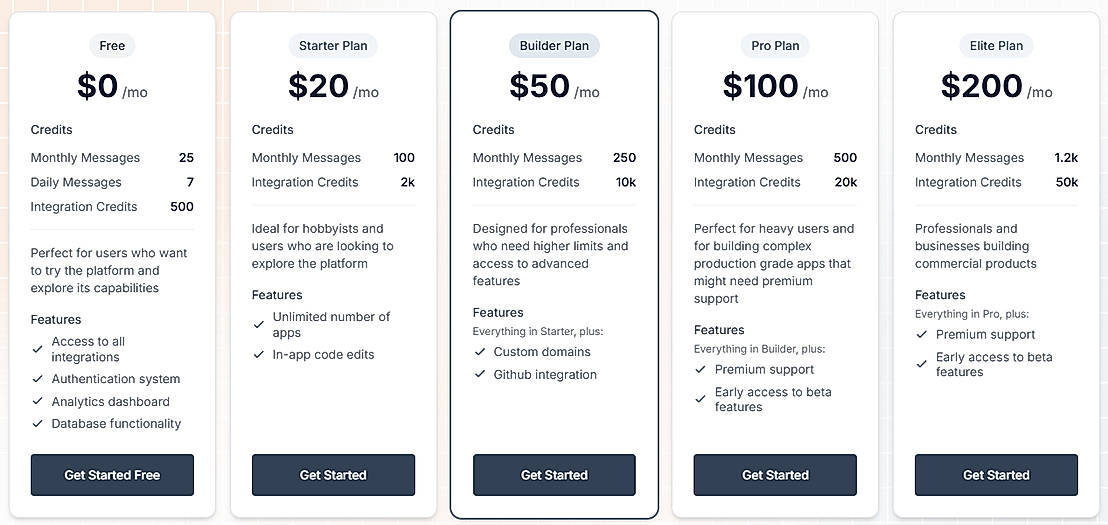Click checkmark next to Authentication system

coord(37,379)
